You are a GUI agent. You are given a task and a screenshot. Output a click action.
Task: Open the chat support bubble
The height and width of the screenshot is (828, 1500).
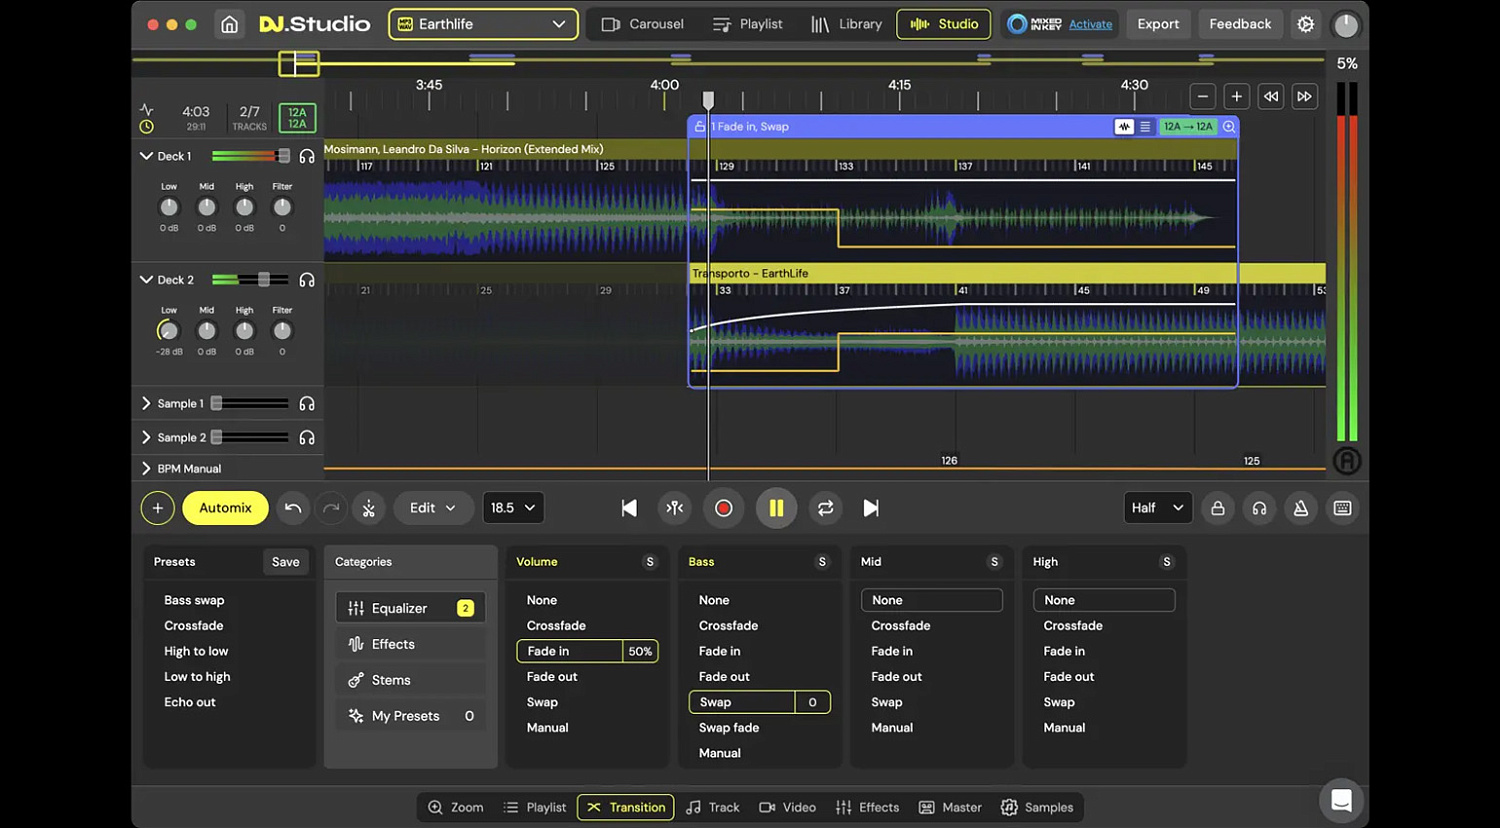tap(1342, 801)
